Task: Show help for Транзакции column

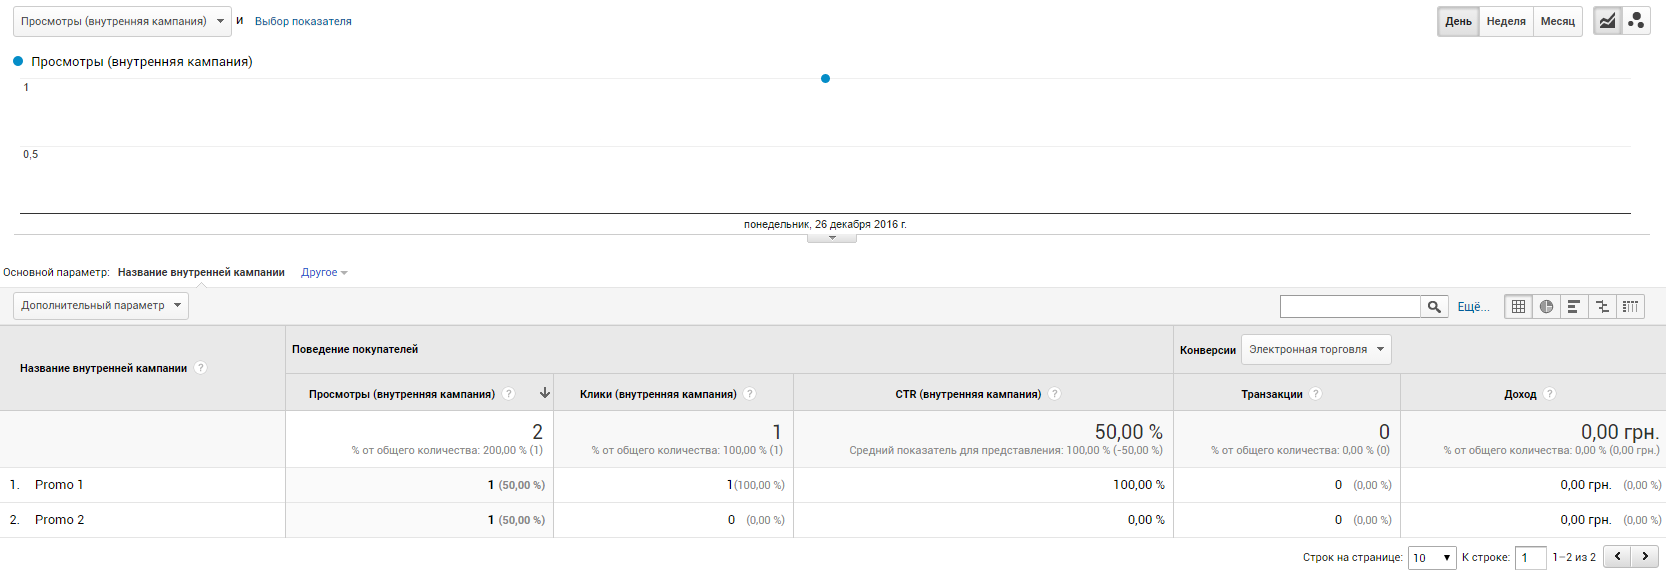Action: [x=1316, y=394]
